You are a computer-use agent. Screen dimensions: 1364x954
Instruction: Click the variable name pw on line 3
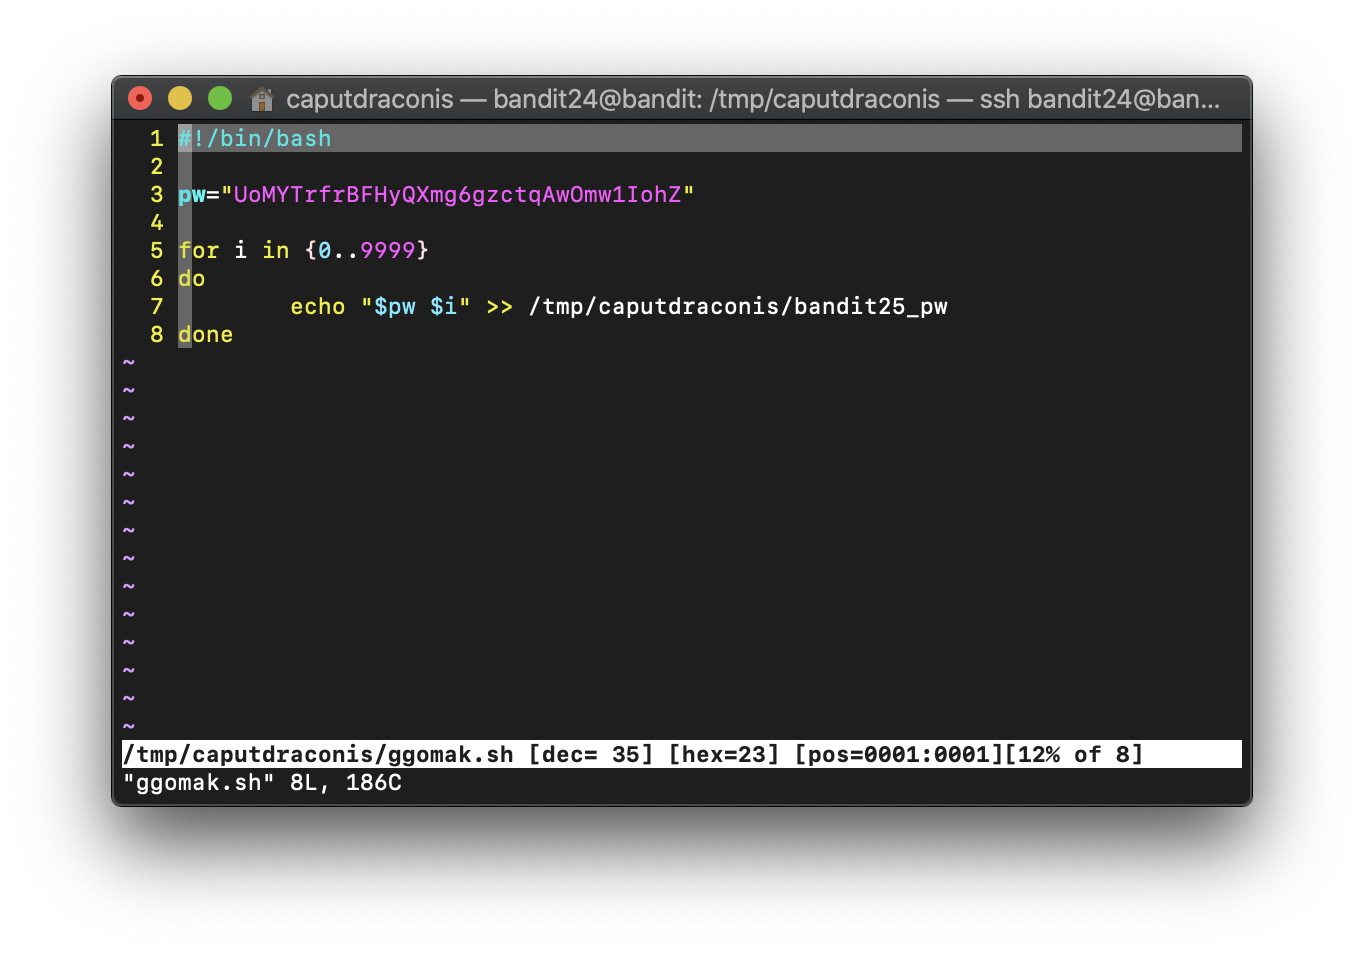coord(192,194)
